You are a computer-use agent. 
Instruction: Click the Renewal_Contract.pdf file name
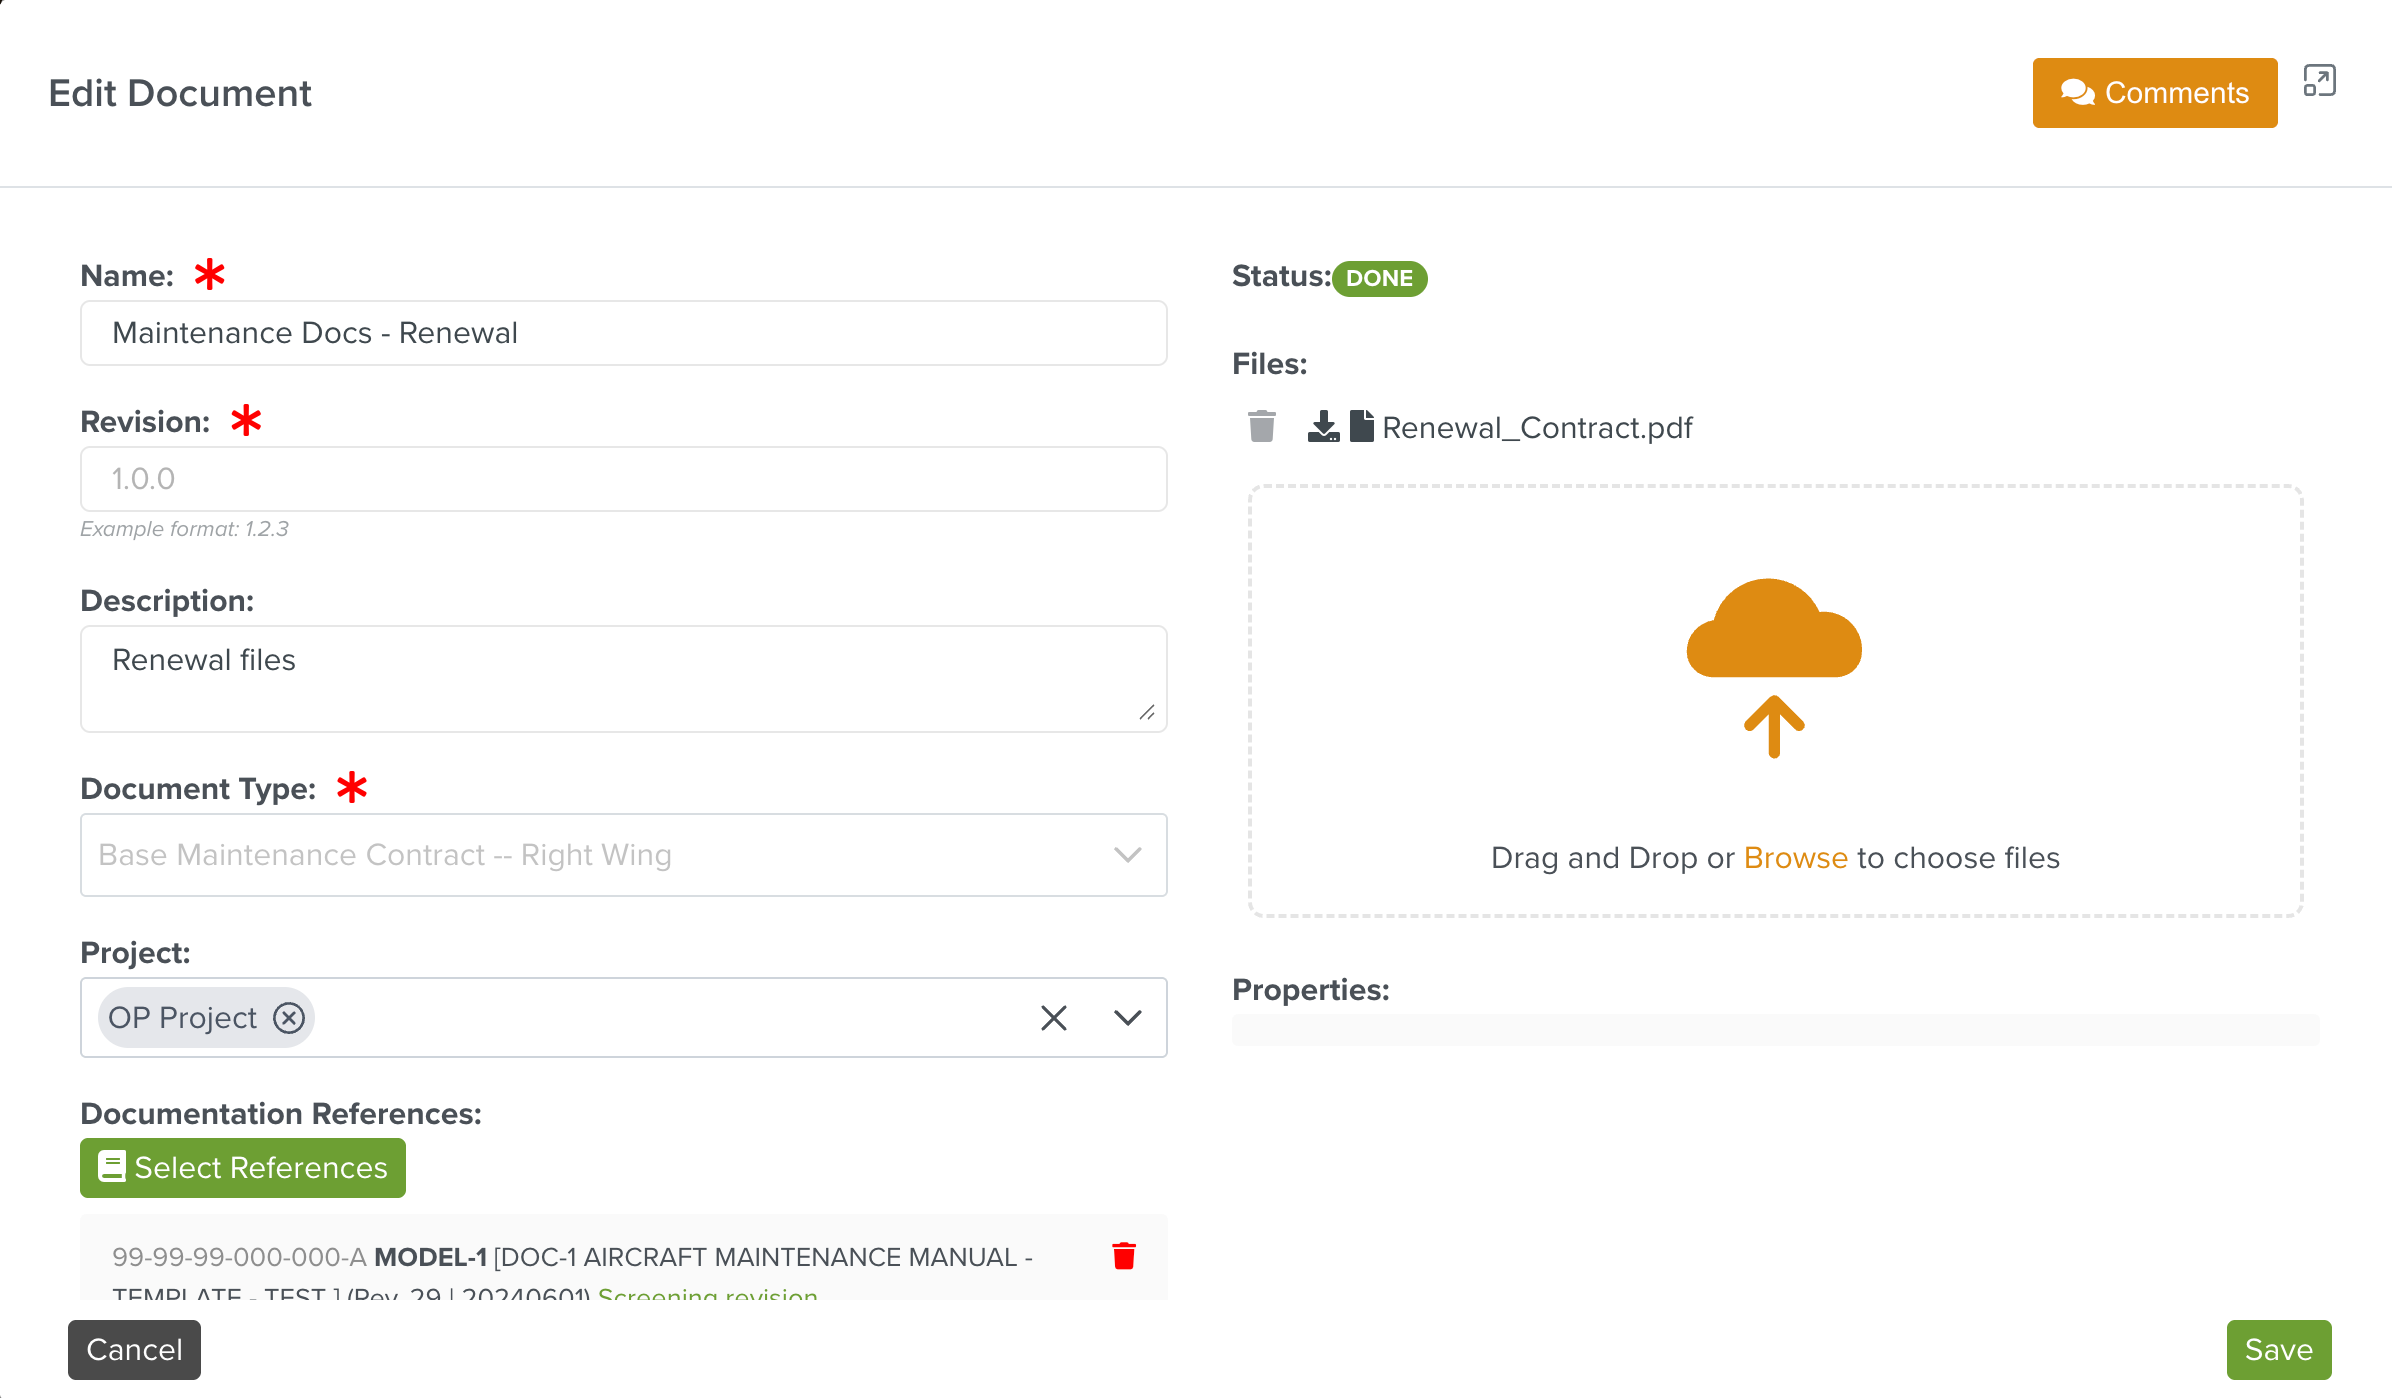pos(1537,428)
